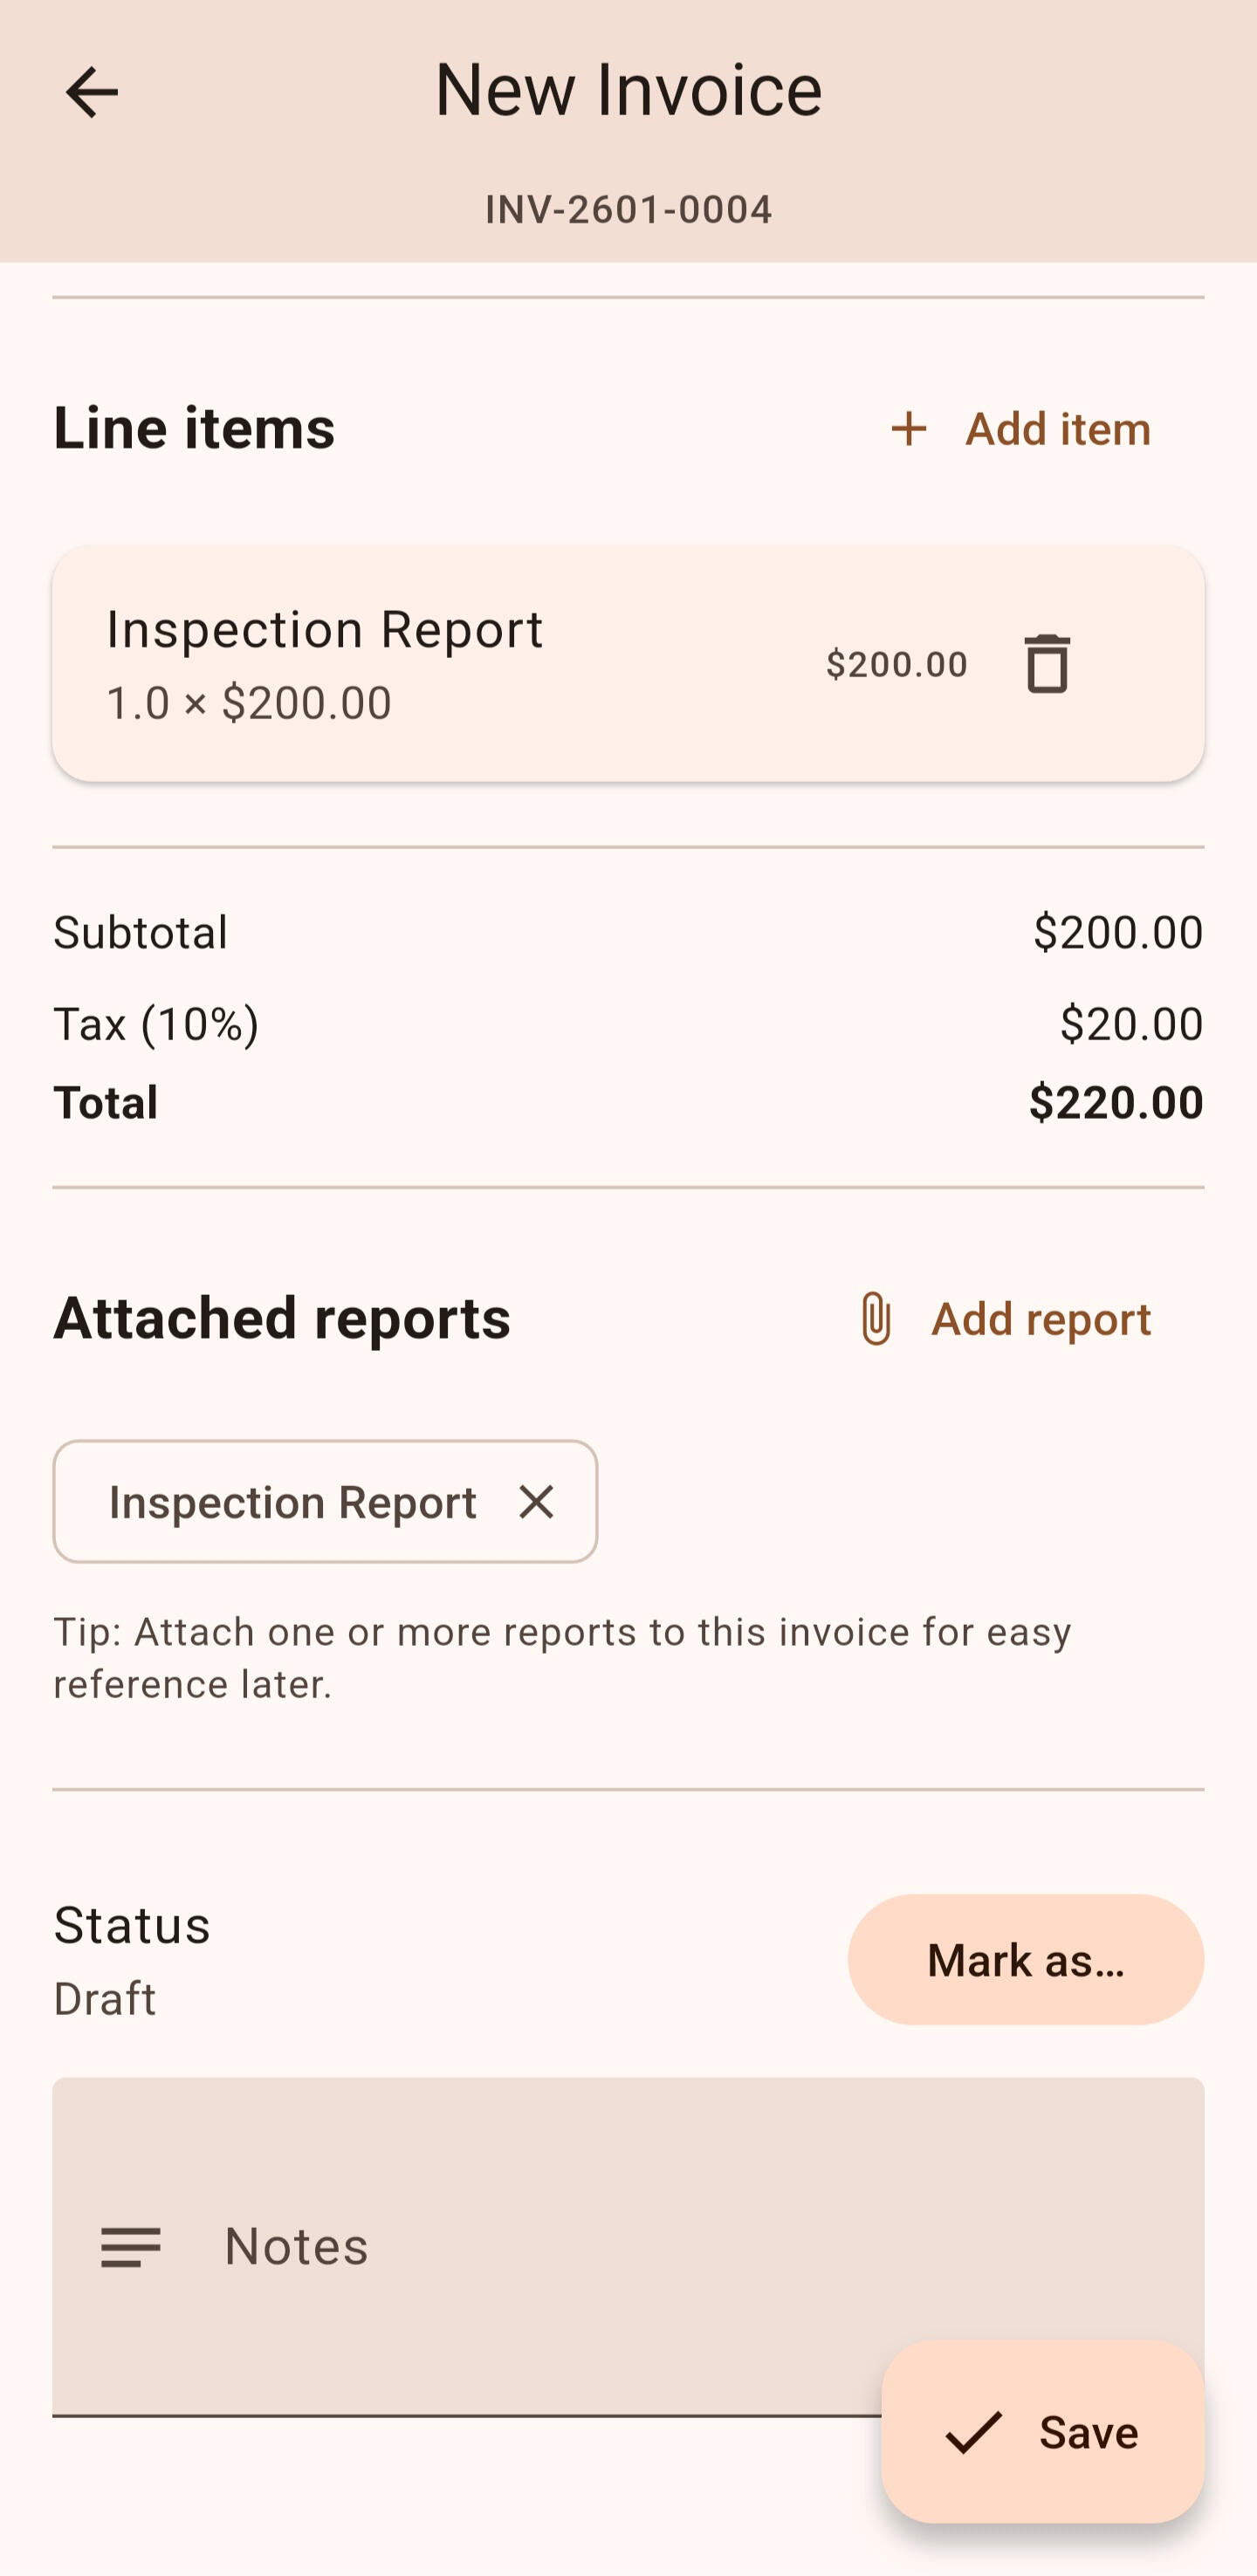1257x2576 pixels.
Task: Tap the New Invoice title
Action: (628, 90)
